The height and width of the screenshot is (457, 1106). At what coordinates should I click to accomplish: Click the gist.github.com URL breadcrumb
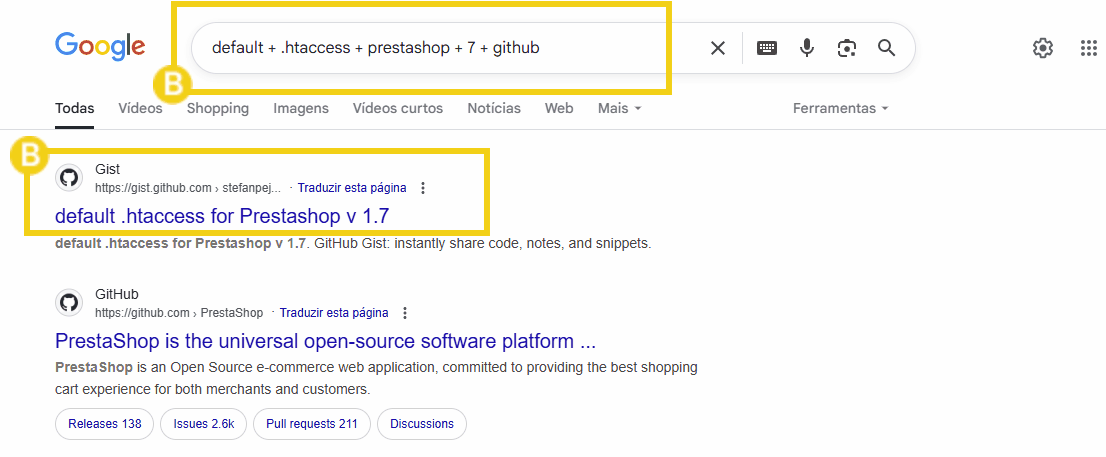click(x=188, y=188)
